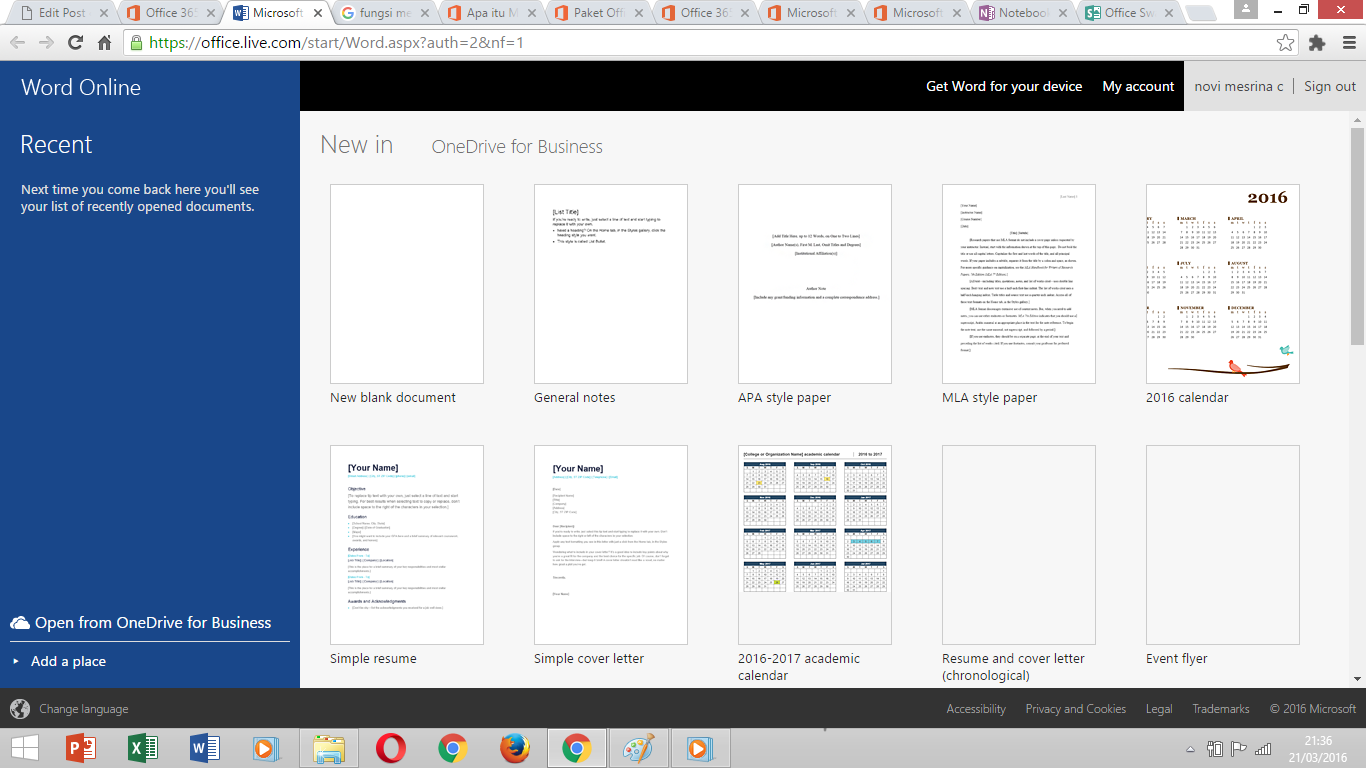Screen dimensions: 1366x768
Task: Open My account link
Action: click(1138, 86)
